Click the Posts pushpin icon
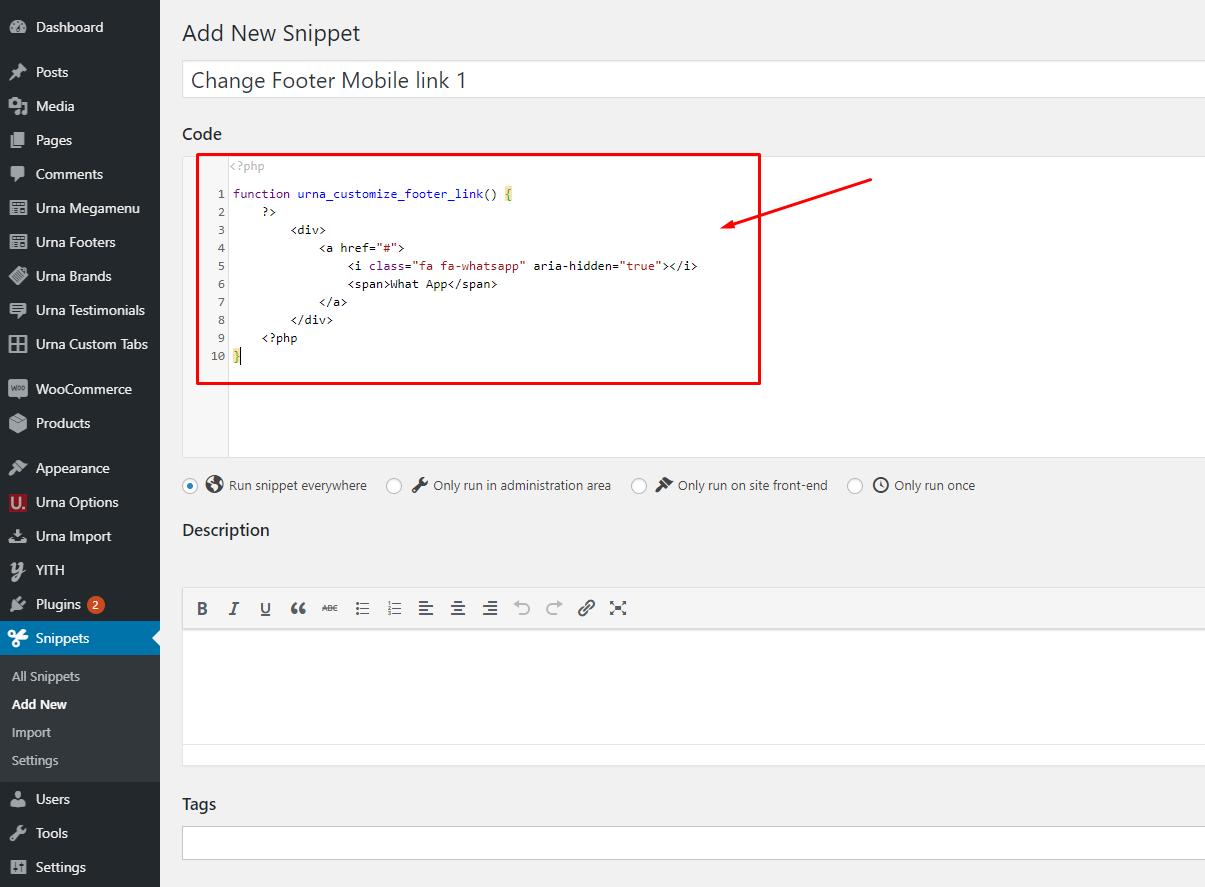This screenshot has width=1205, height=887. tap(18, 72)
